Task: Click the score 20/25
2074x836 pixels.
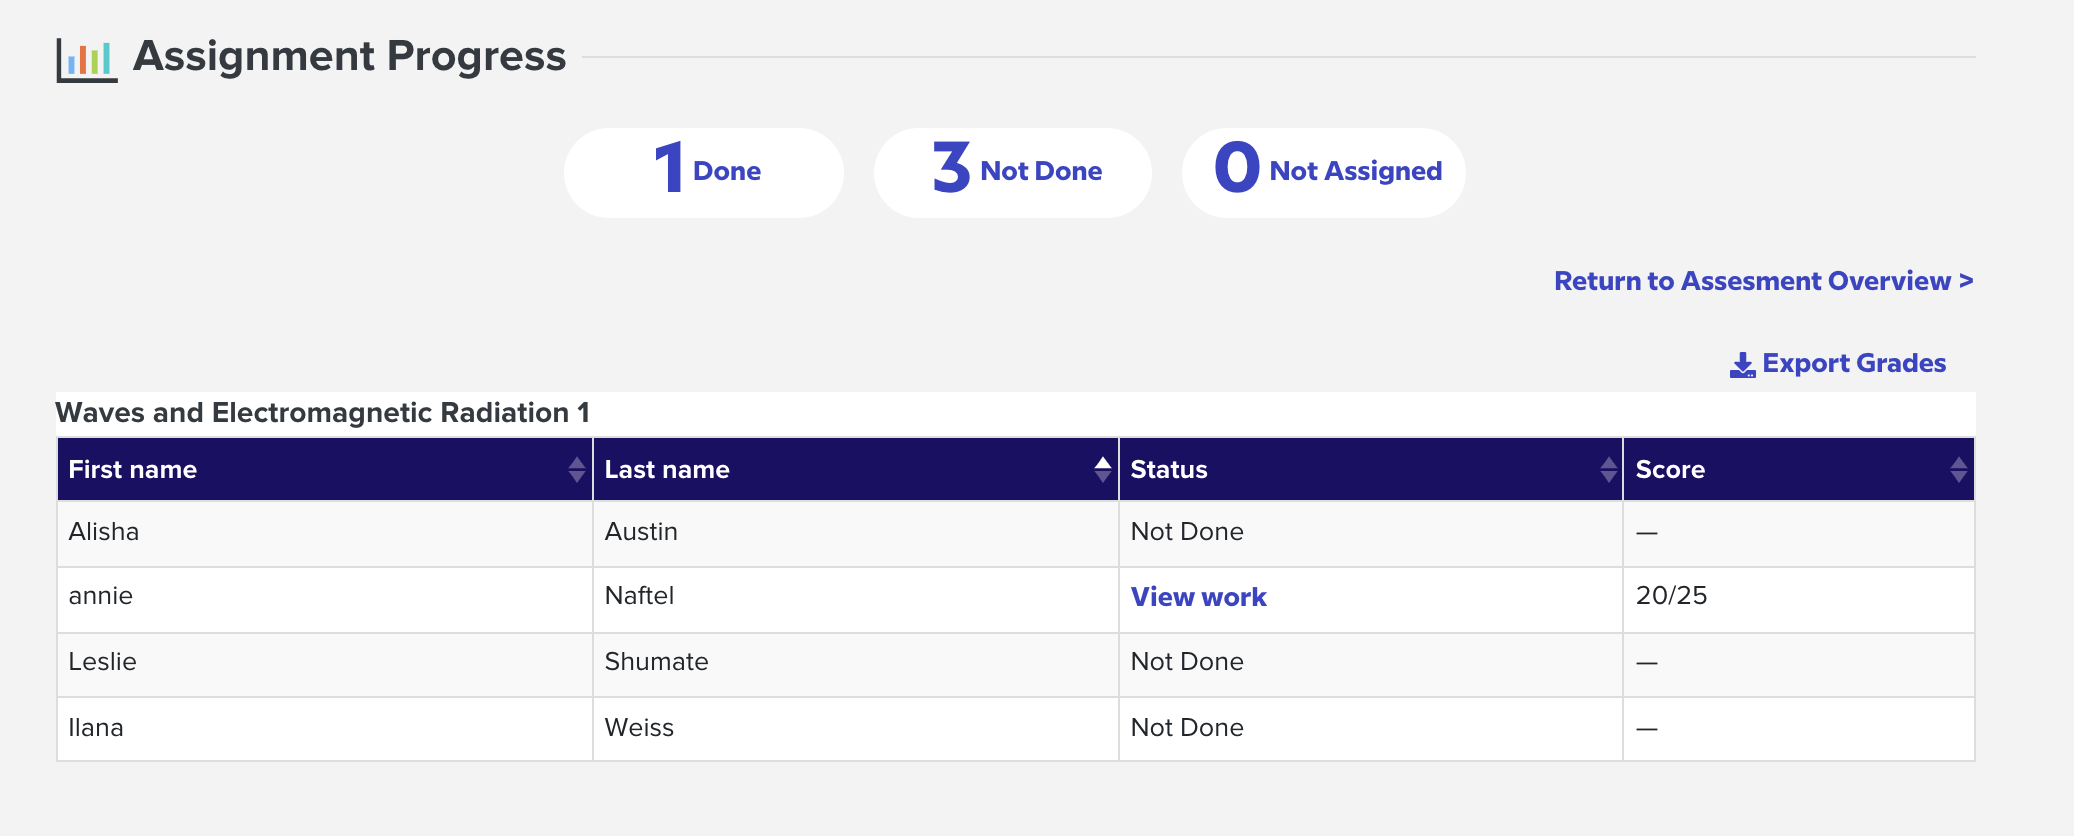Action: [1671, 595]
